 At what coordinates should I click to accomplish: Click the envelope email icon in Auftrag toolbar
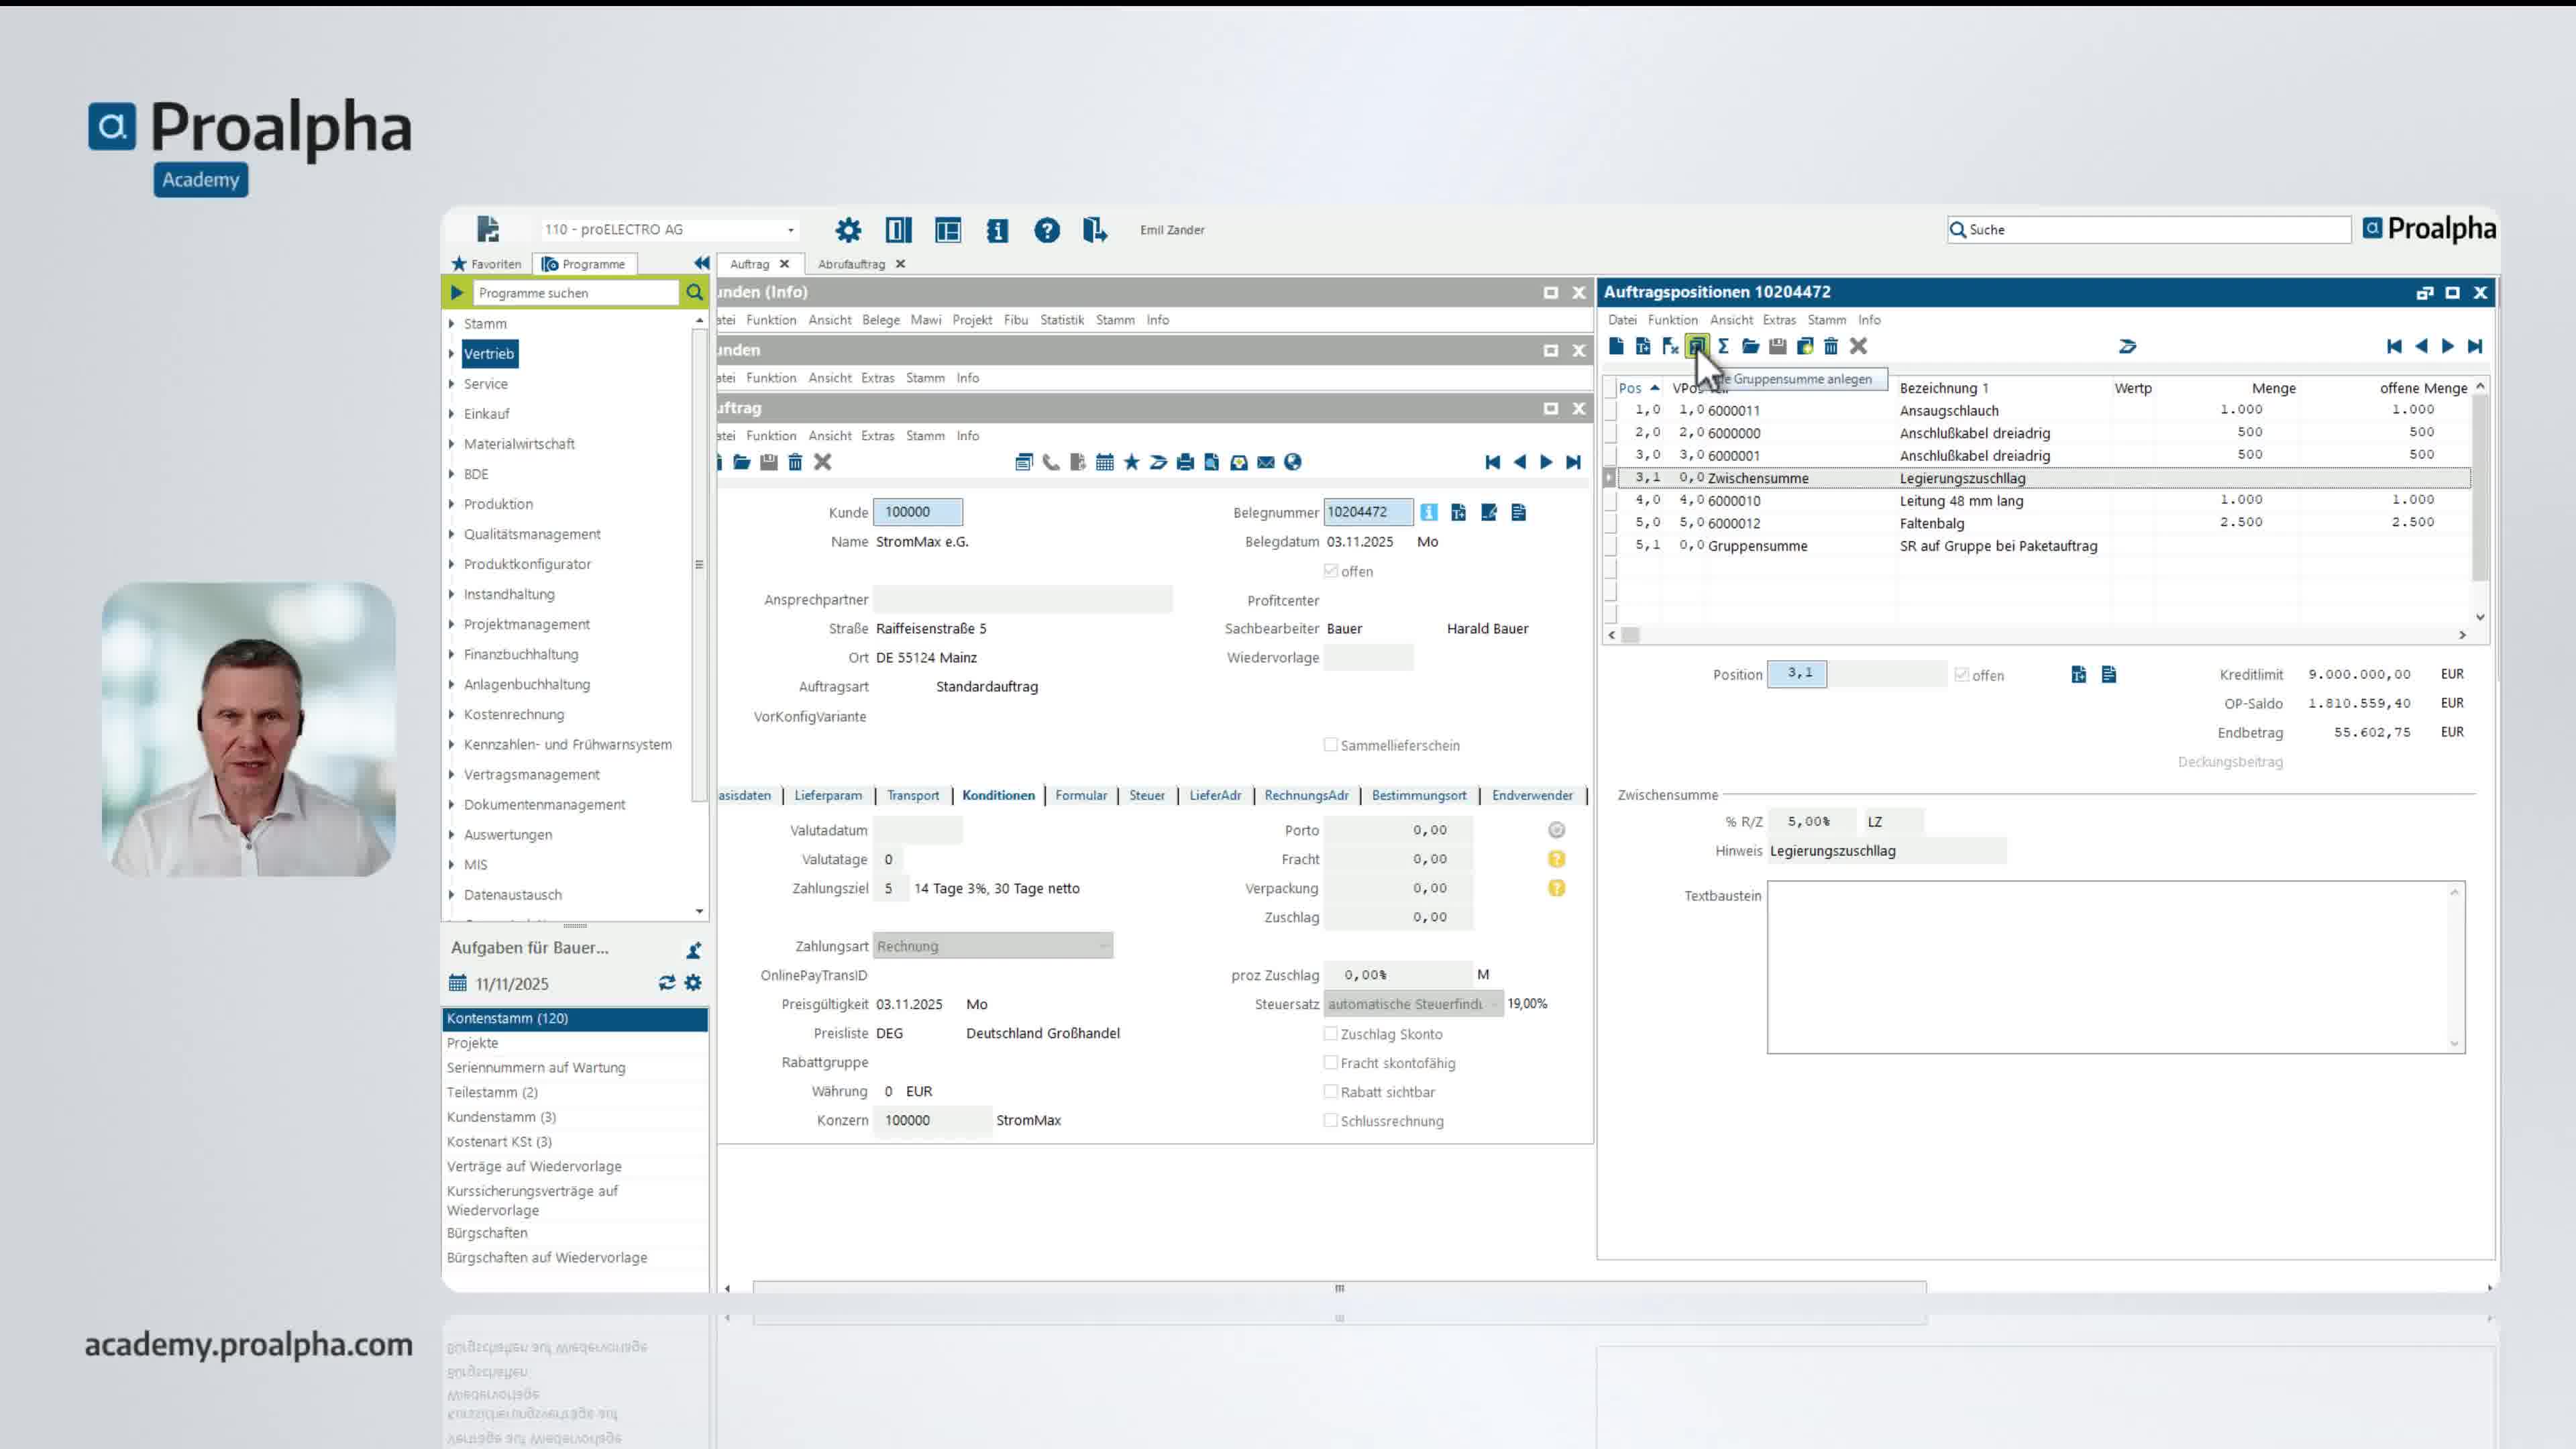click(x=1266, y=462)
